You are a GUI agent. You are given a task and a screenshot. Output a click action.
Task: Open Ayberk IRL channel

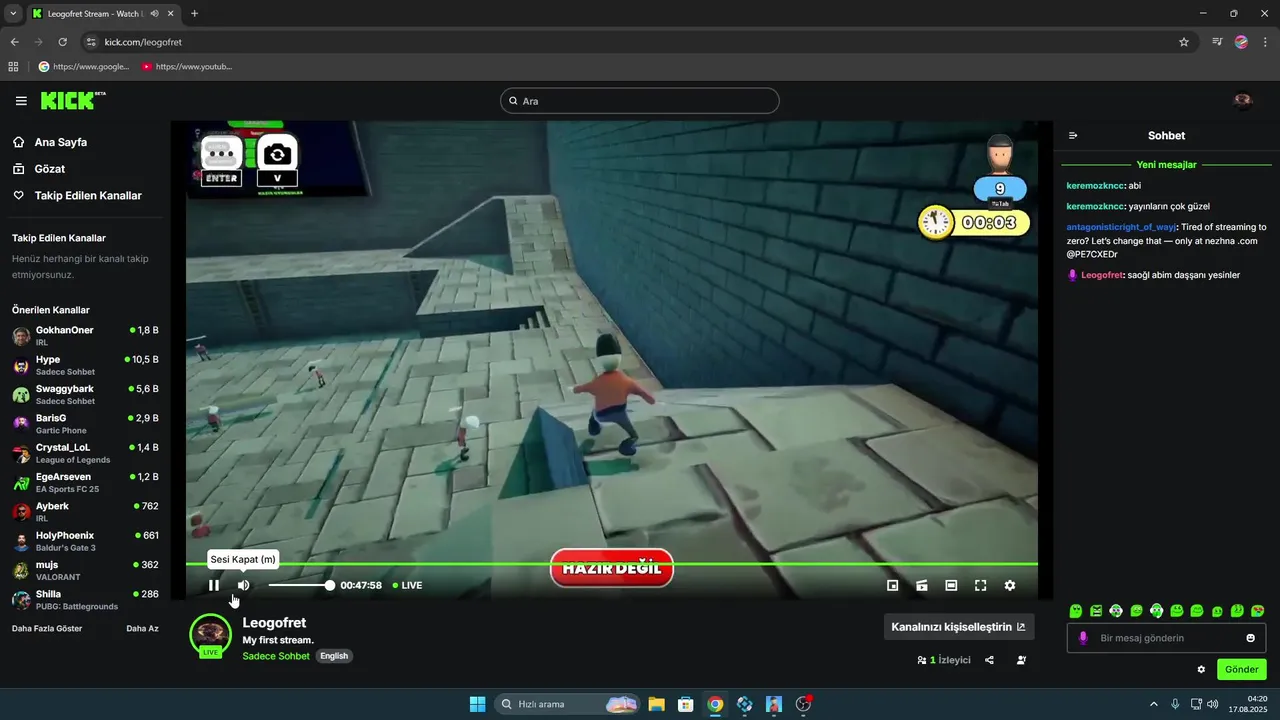(85, 512)
